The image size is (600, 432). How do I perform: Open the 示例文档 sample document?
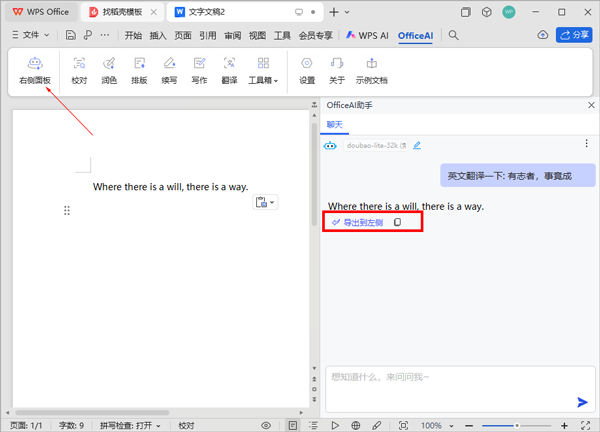click(x=371, y=70)
